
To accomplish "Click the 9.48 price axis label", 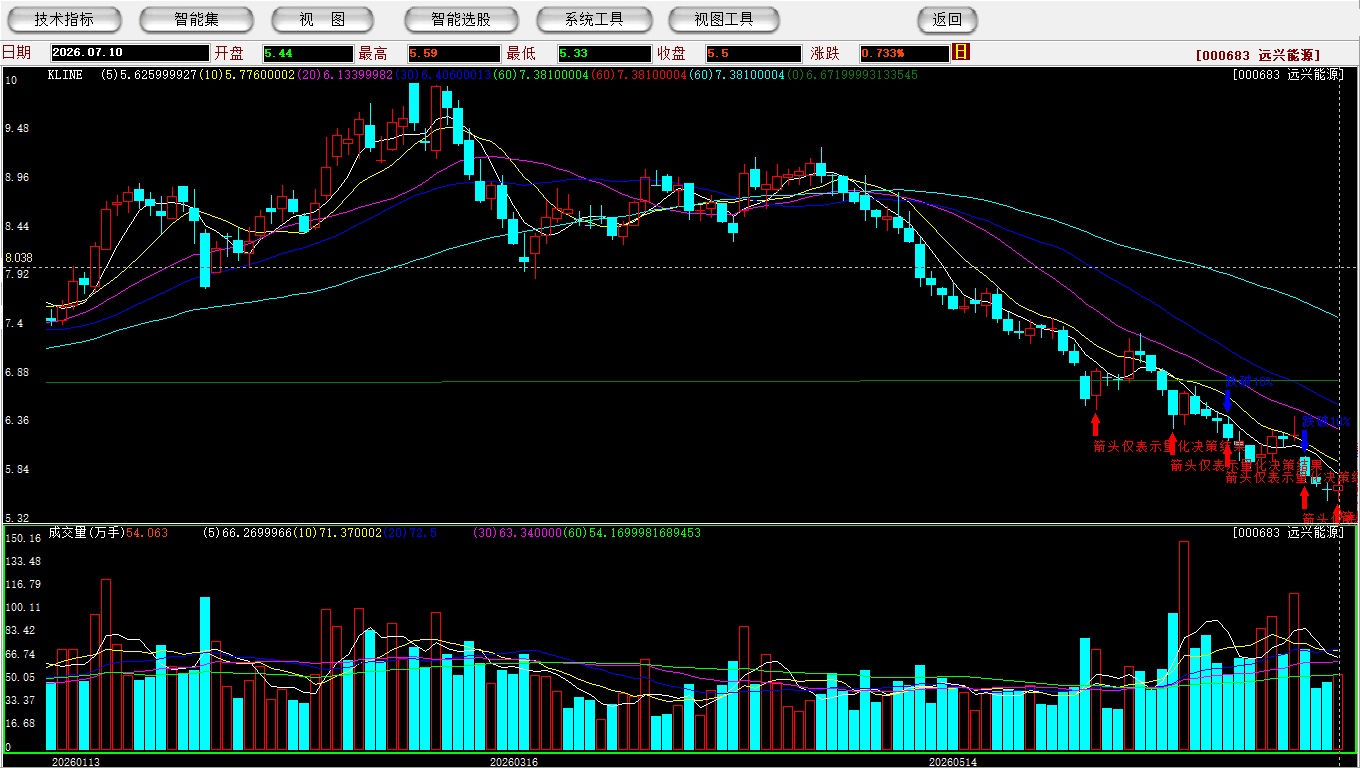I will tap(17, 128).
